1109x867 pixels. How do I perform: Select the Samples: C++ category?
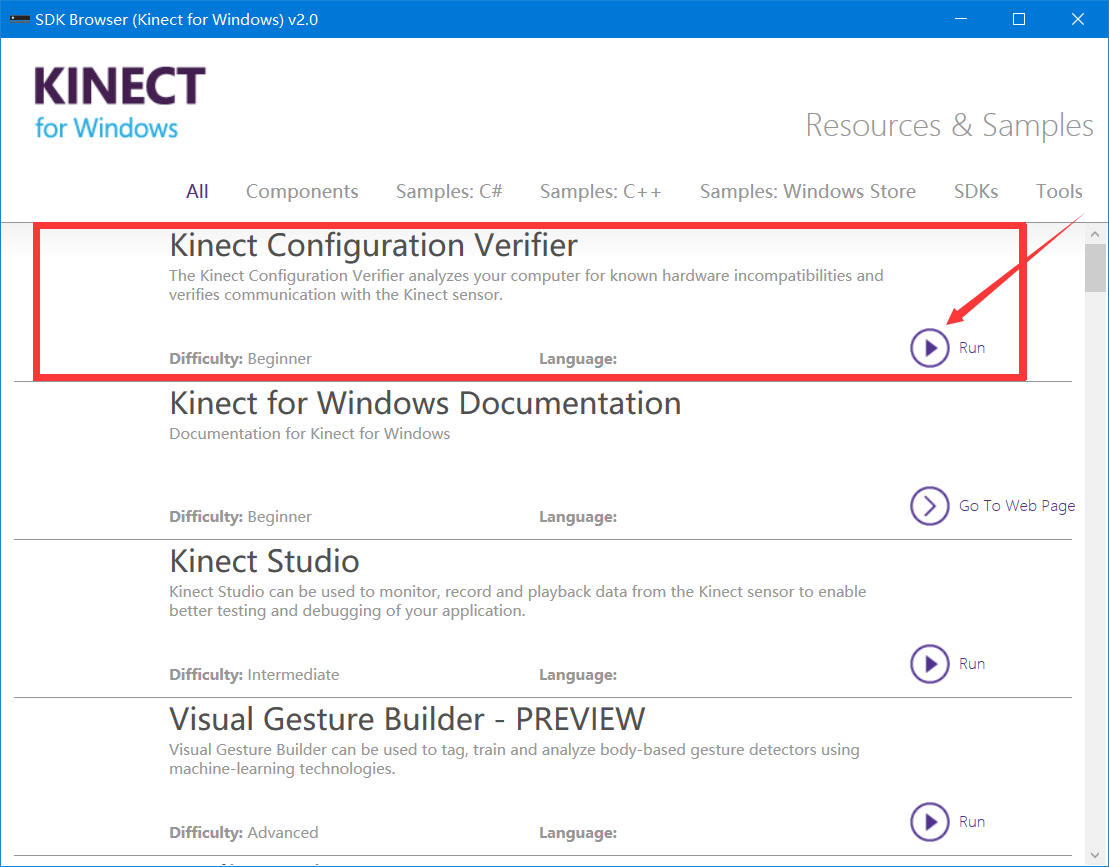(600, 191)
